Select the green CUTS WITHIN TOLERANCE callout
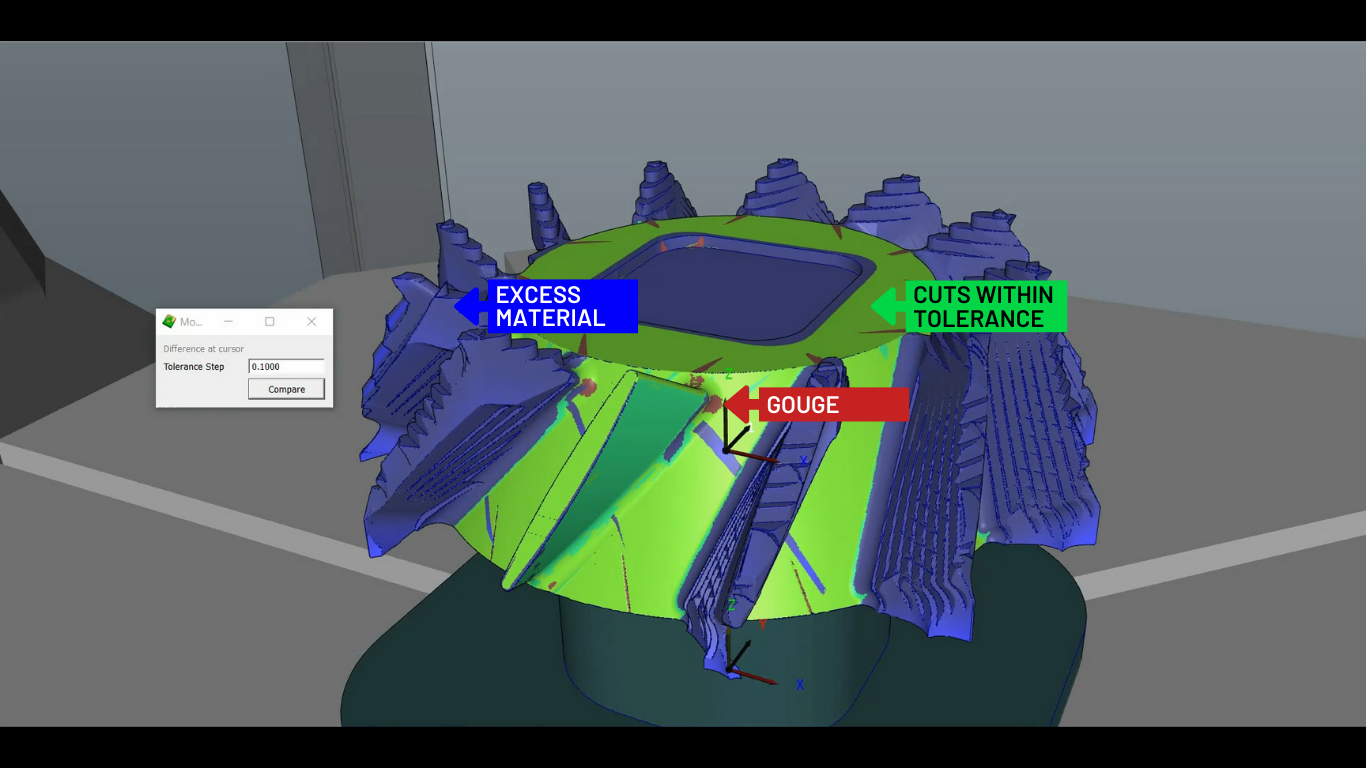The image size is (1366, 769). click(x=984, y=307)
